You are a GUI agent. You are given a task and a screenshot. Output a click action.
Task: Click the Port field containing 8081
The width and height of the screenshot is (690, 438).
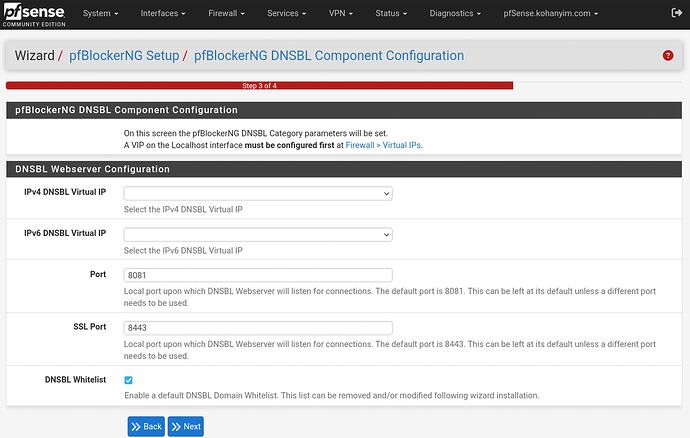[258, 275]
